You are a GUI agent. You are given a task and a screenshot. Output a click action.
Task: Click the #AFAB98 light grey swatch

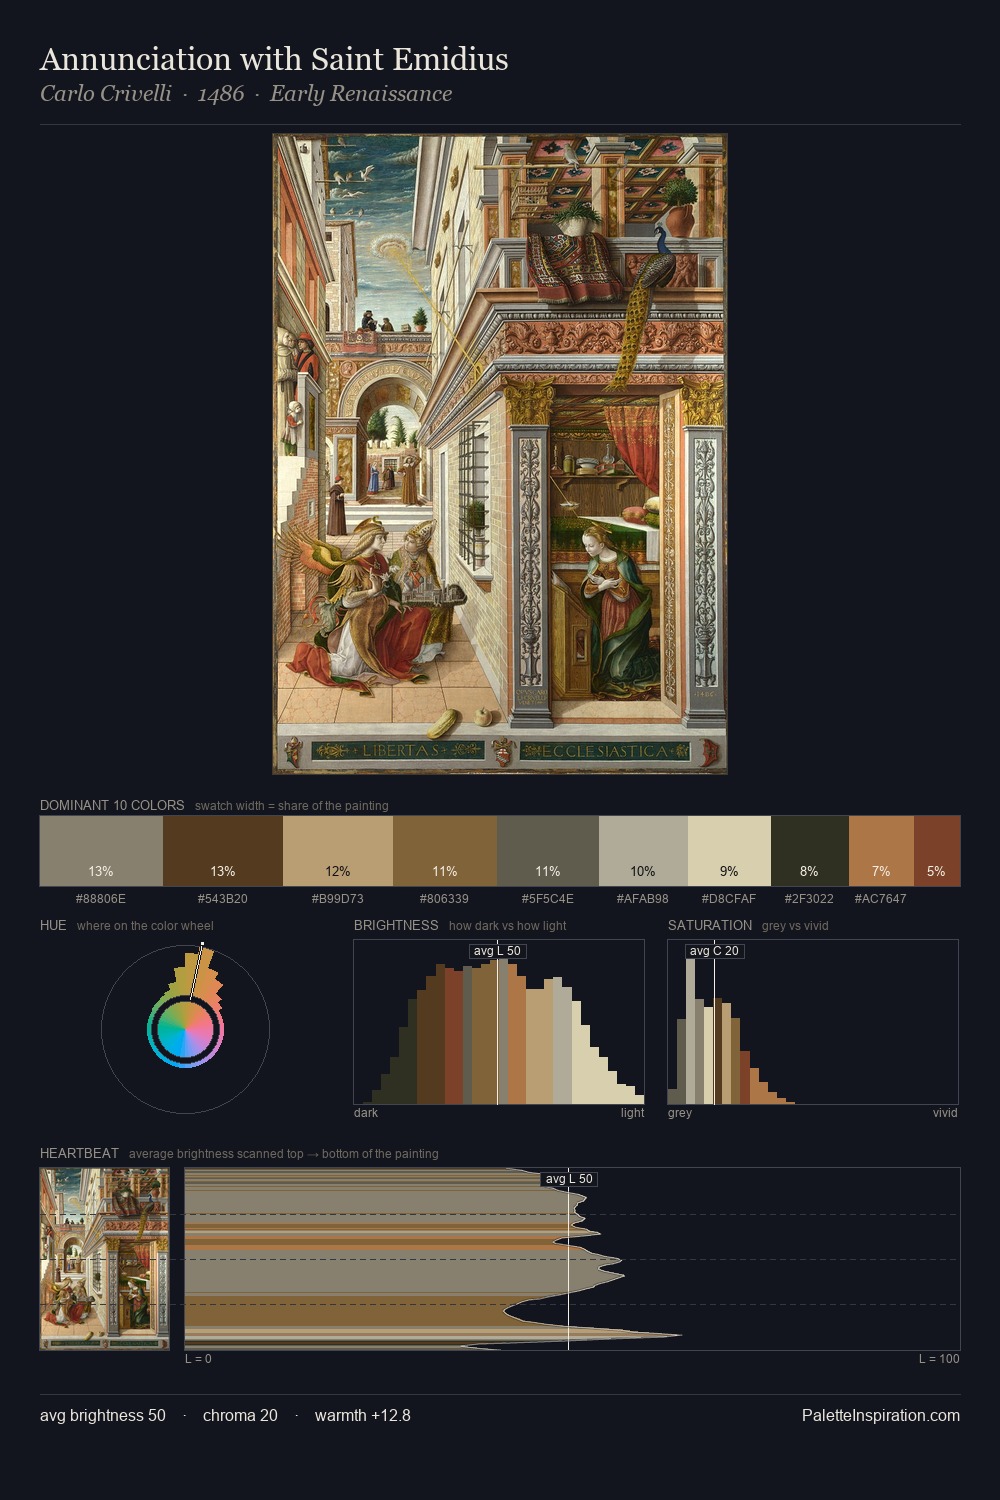643,851
